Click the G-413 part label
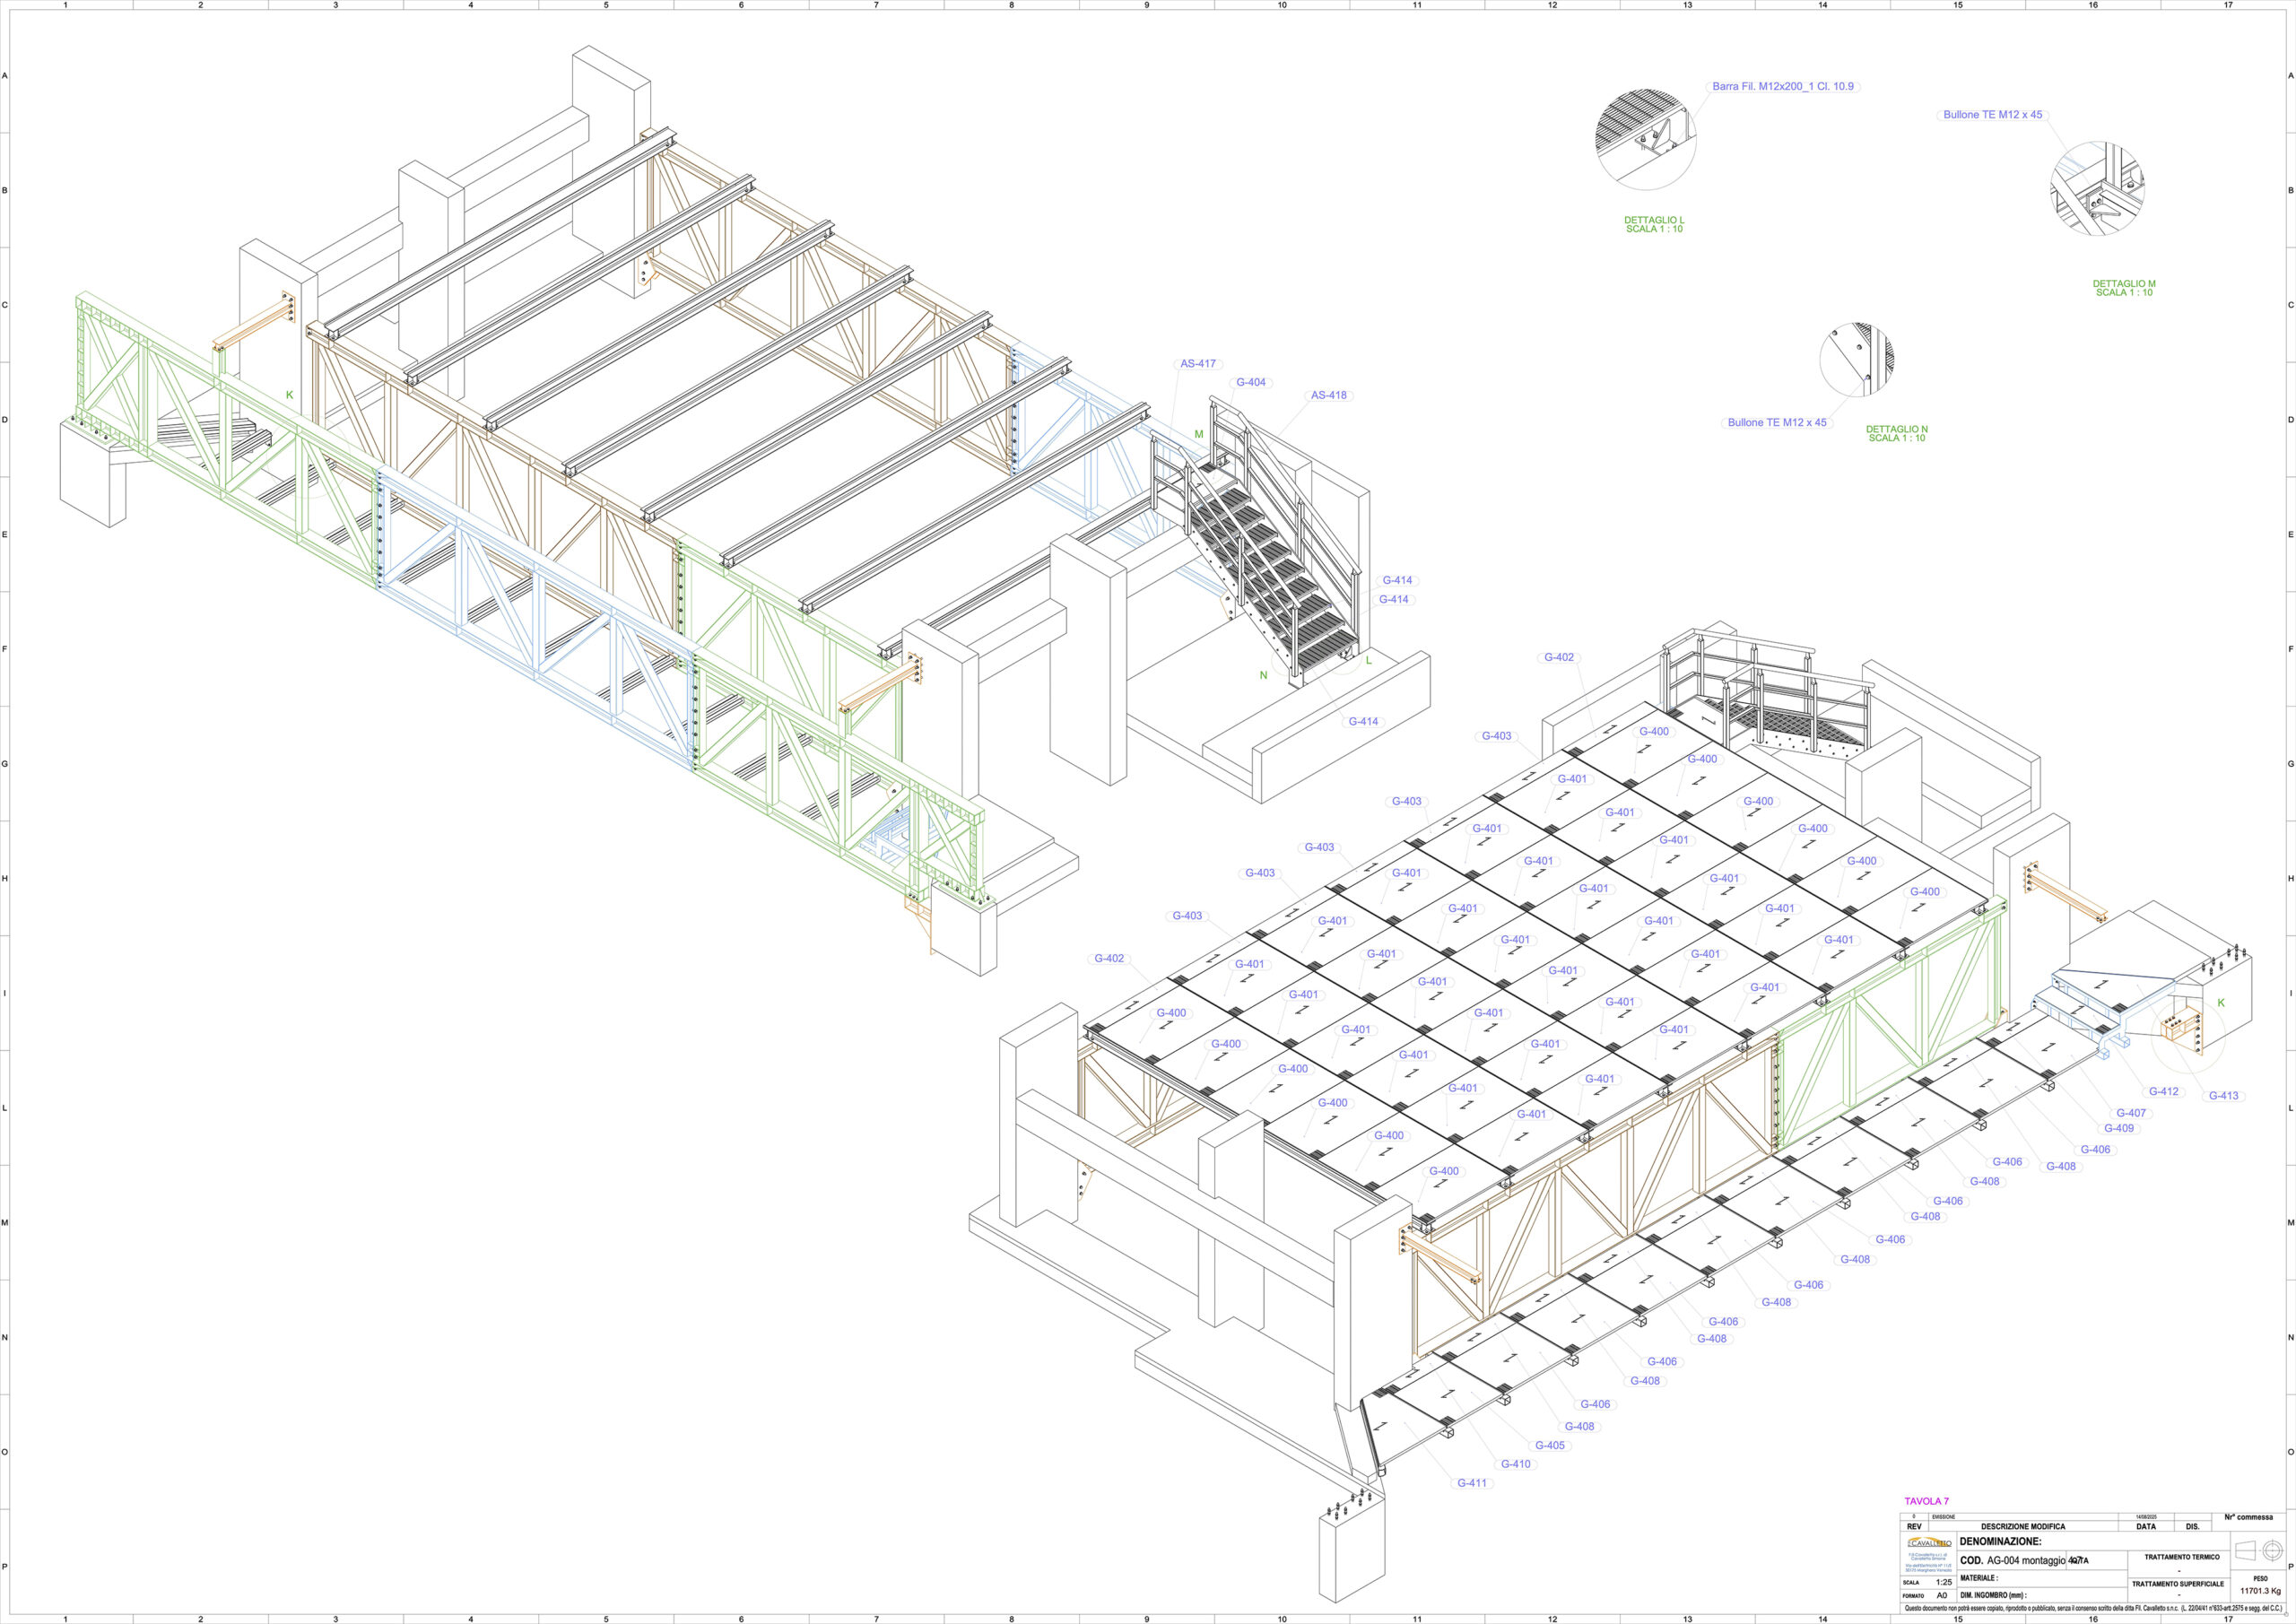The image size is (2296, 1624). tap(2223, 1096)
